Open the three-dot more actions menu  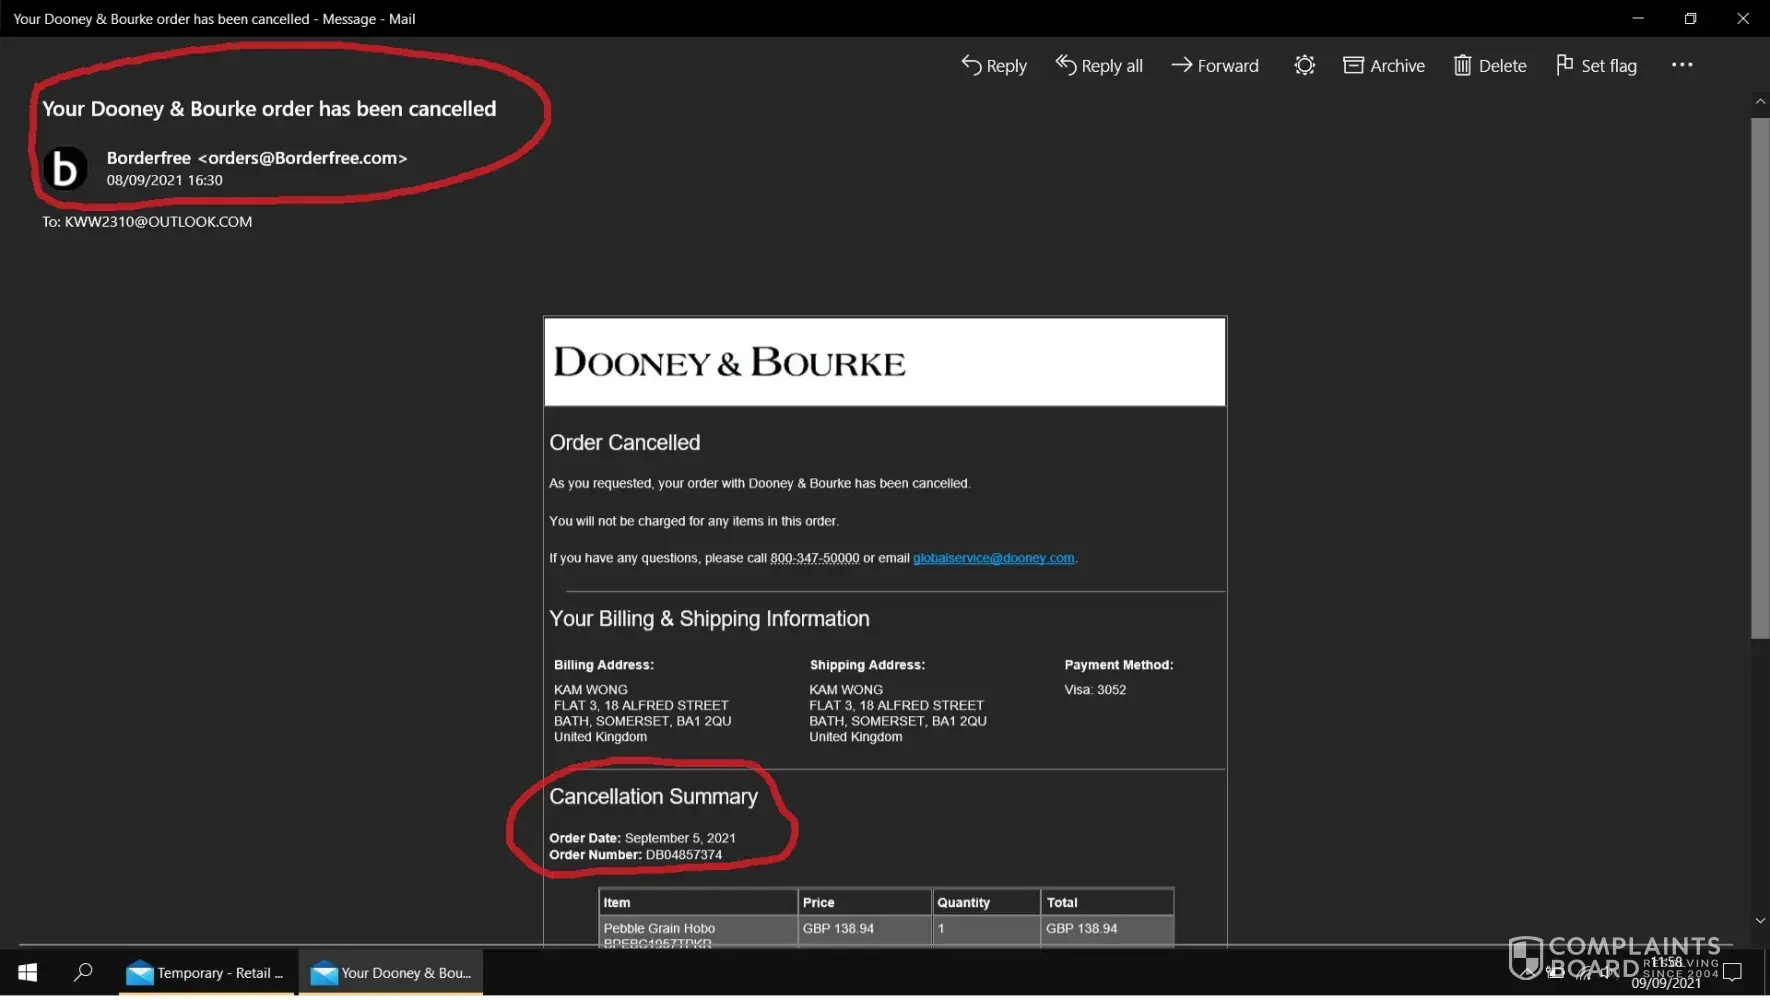click(1682, 66)
